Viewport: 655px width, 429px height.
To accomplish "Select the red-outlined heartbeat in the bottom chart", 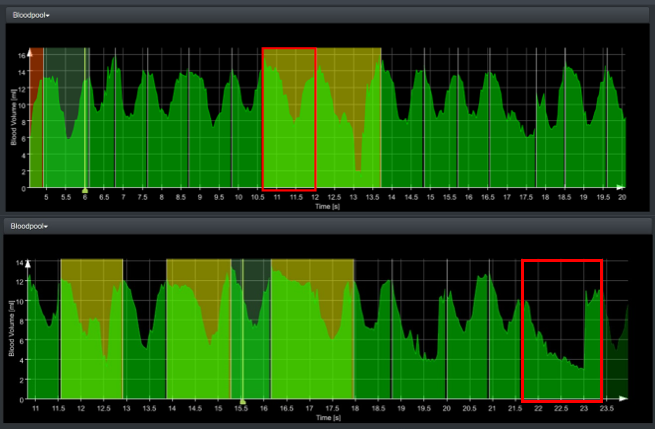I will coord(561,328).
